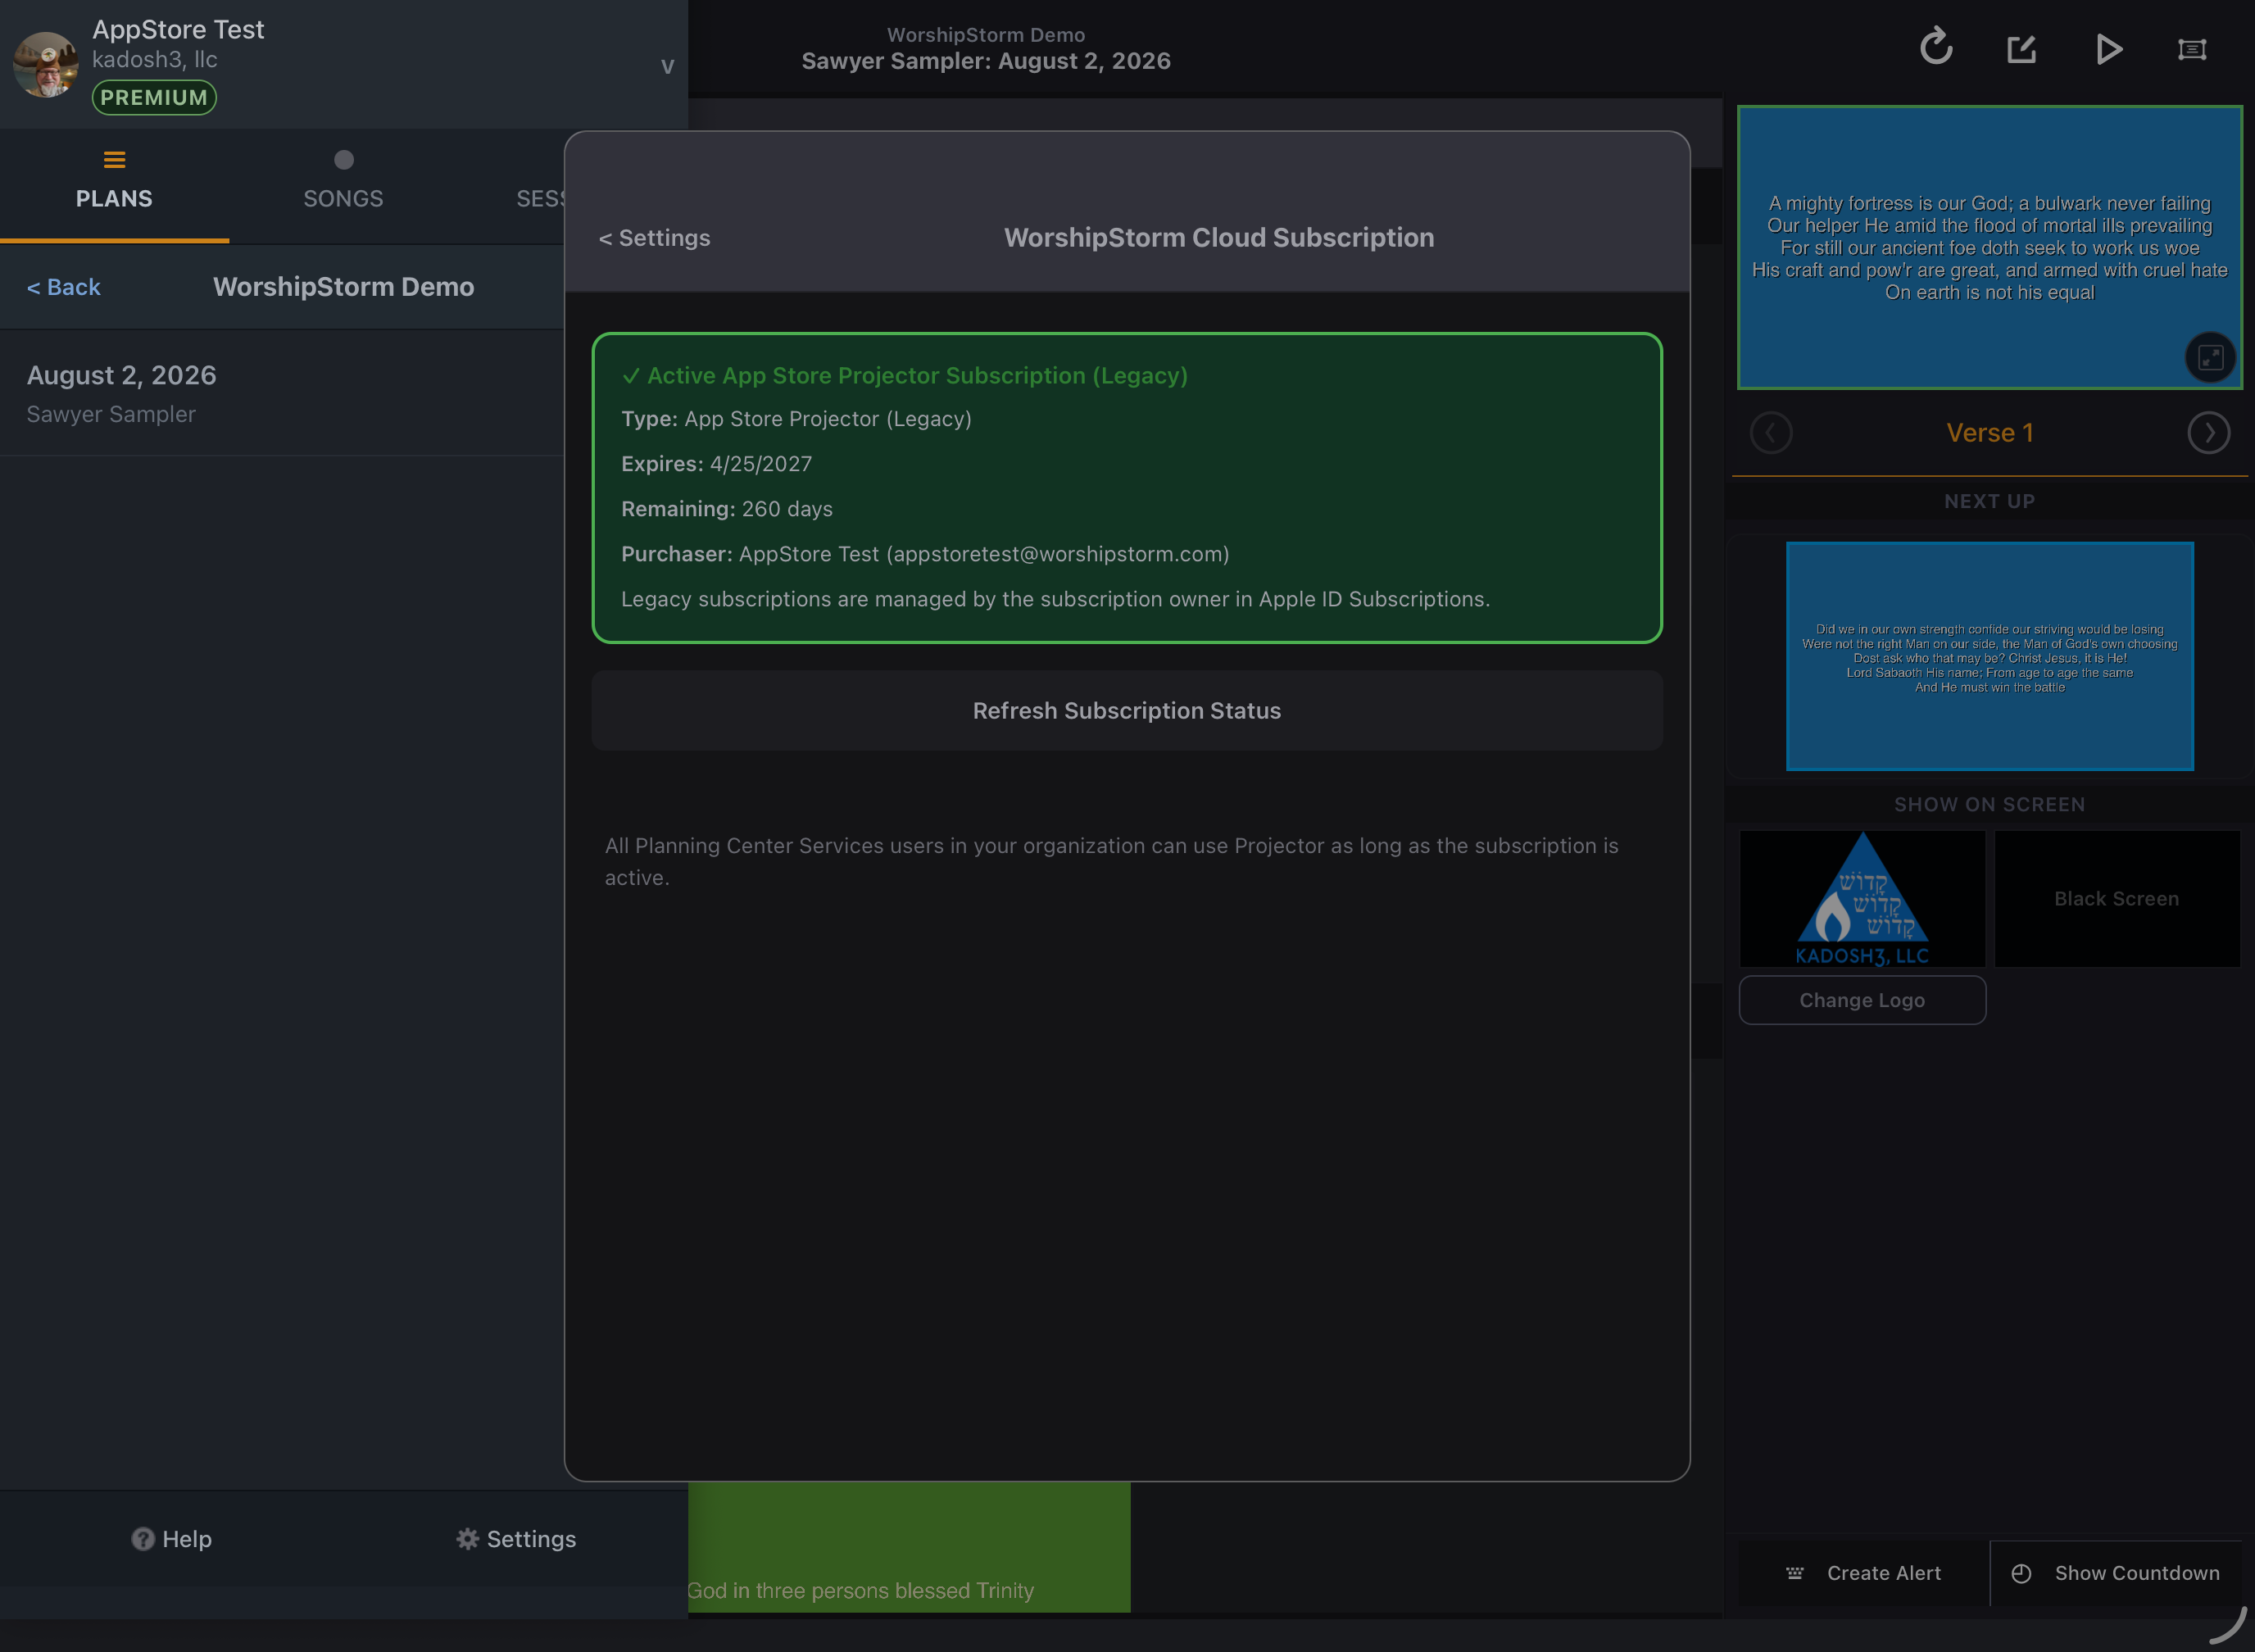Click the Verse 1 label
Screen dimensions: 2255x1652
[1989, 433]
